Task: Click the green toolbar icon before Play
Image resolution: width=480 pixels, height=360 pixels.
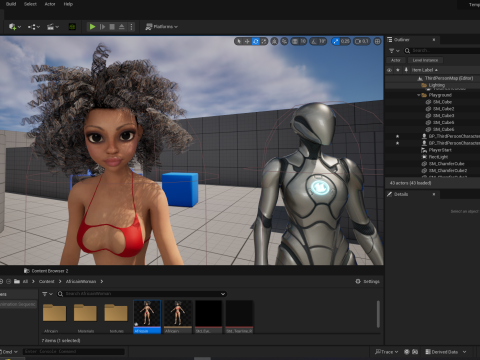Action: click(x=72, y=27)
